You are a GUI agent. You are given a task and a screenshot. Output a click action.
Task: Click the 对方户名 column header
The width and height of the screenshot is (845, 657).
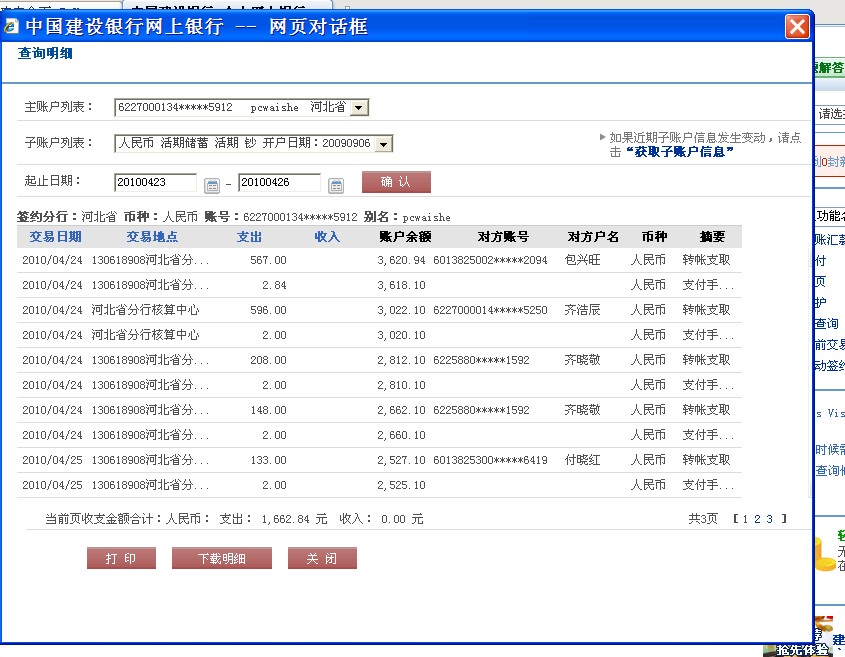593,237
